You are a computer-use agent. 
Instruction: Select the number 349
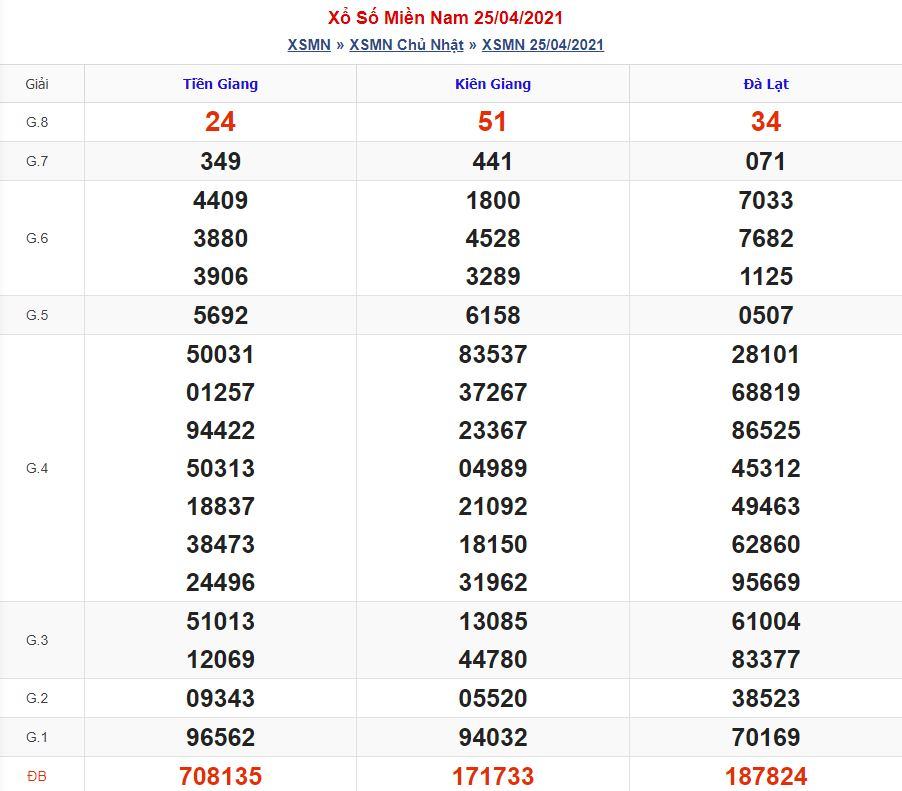(220, 161)
